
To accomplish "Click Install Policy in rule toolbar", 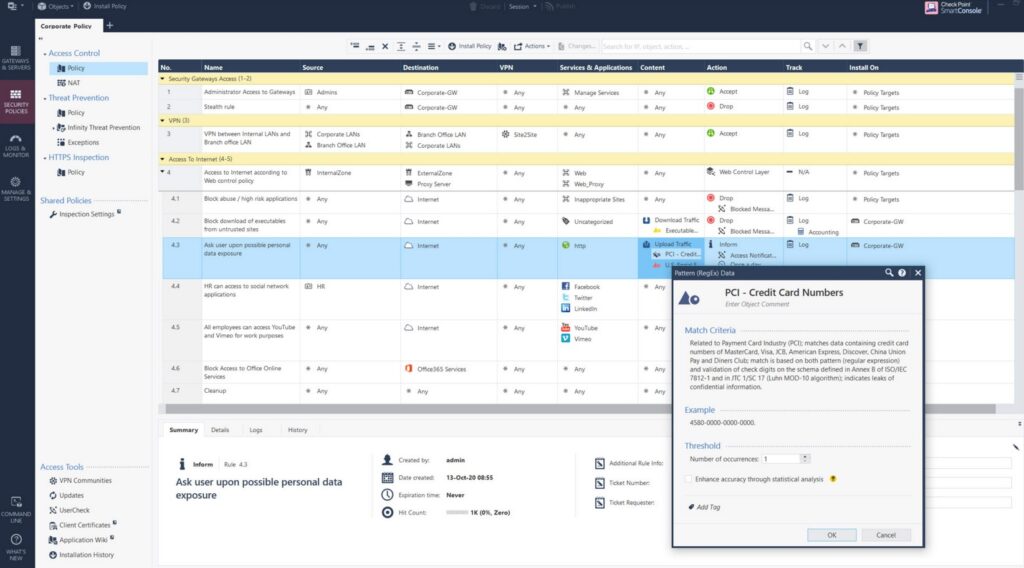I will [470, 46].
